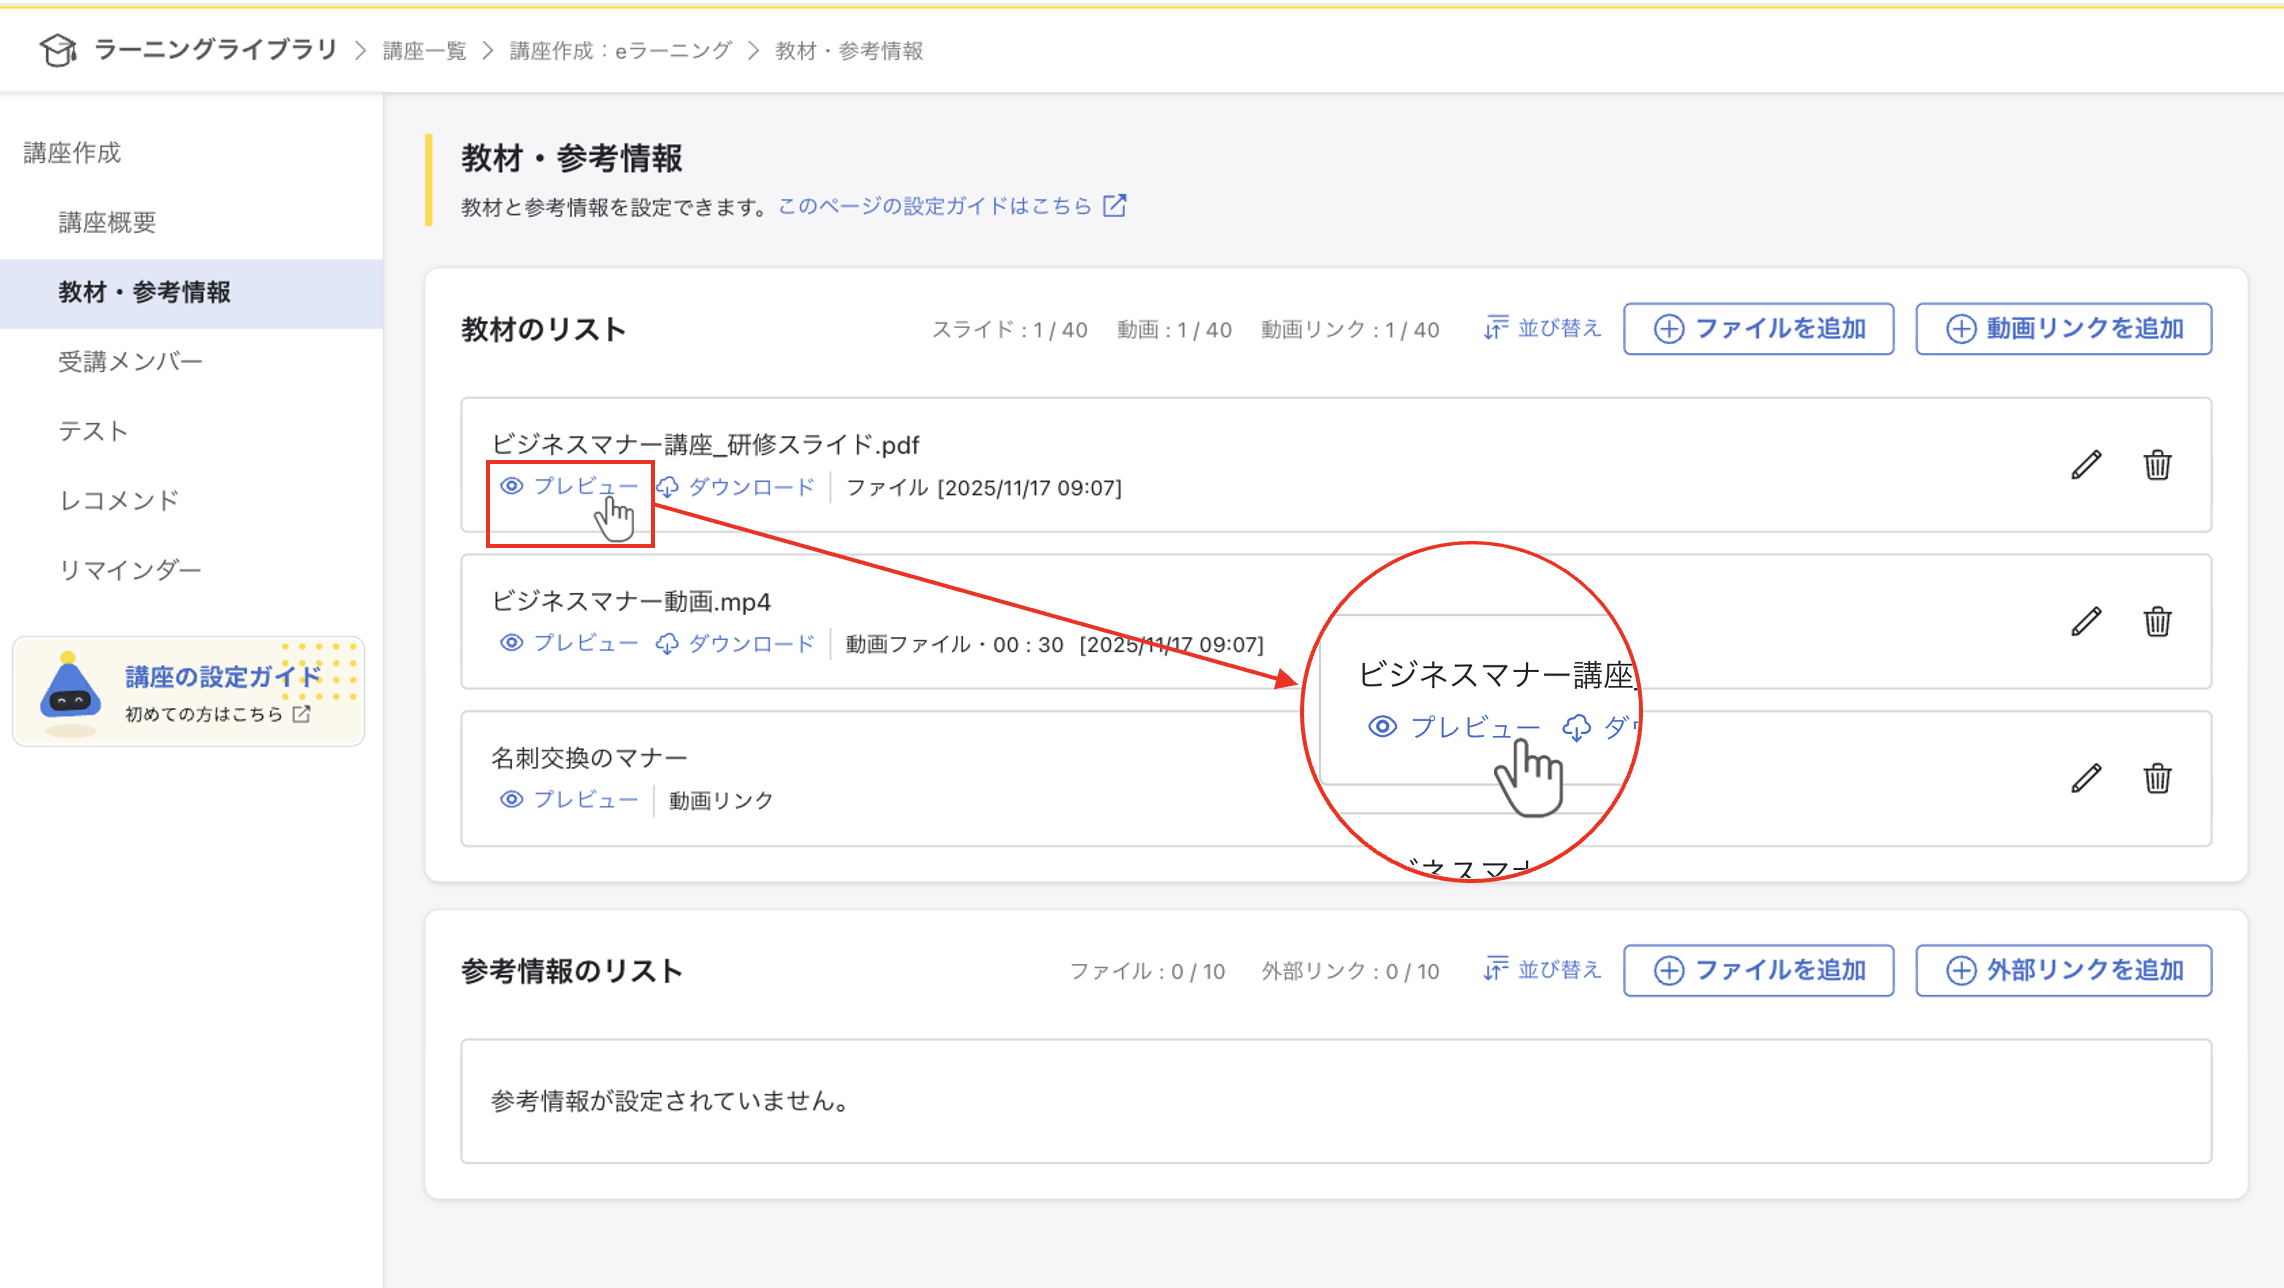The width and height of the screenshot is (2284, 1288).
Task: Open 並び替え sort in 参考情報のリスト
Action: [x=1543, y=970]
